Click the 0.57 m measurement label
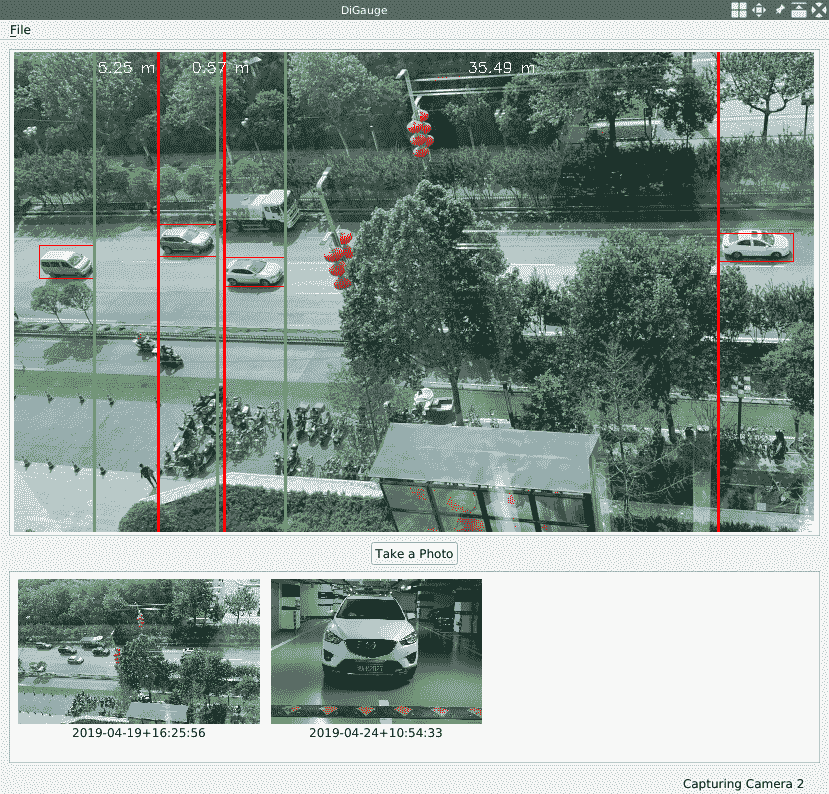 pyautogui.click(x=220, y=68)
